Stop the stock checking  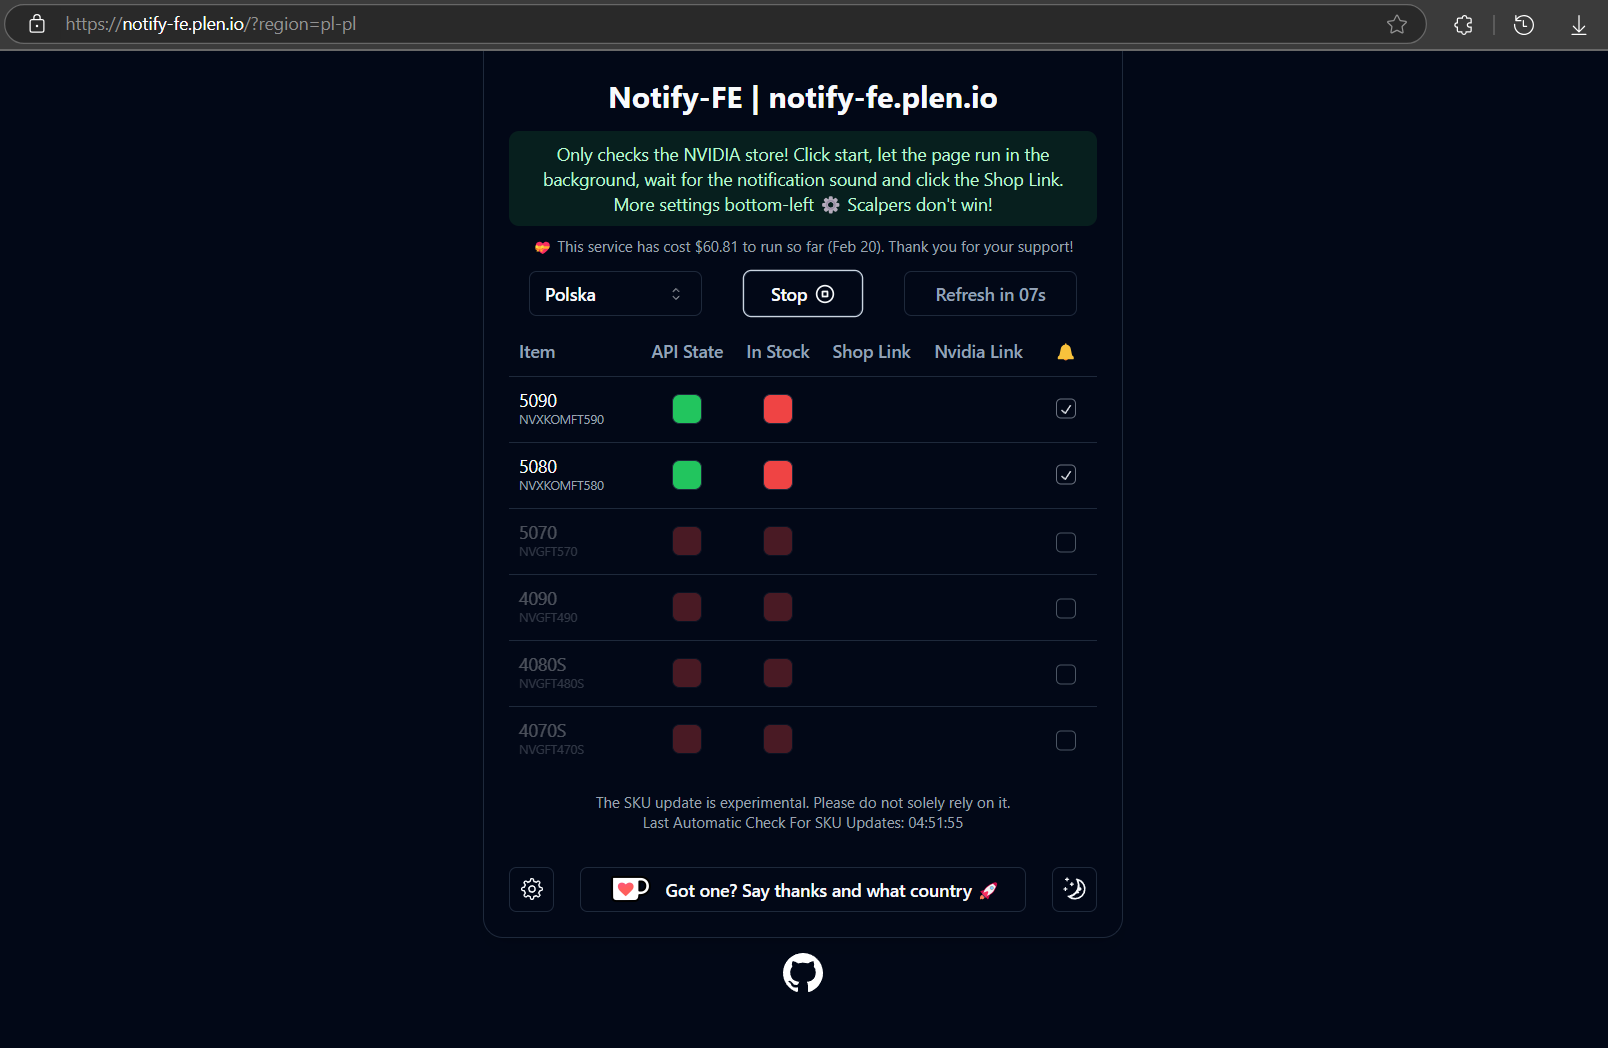pos(803,294)
